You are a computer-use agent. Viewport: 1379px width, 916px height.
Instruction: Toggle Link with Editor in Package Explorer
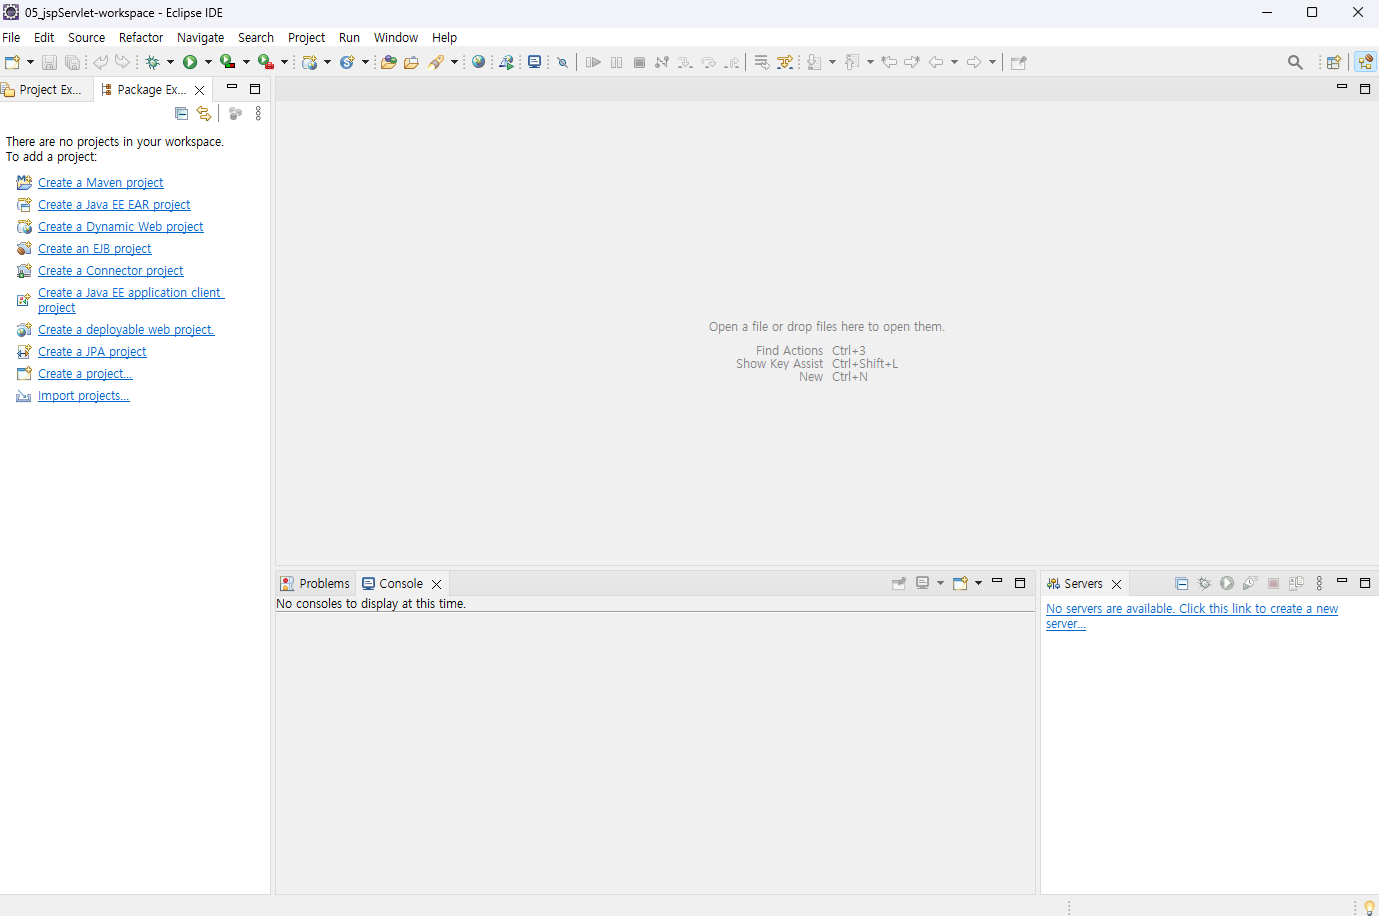click(x=204, y=114)
